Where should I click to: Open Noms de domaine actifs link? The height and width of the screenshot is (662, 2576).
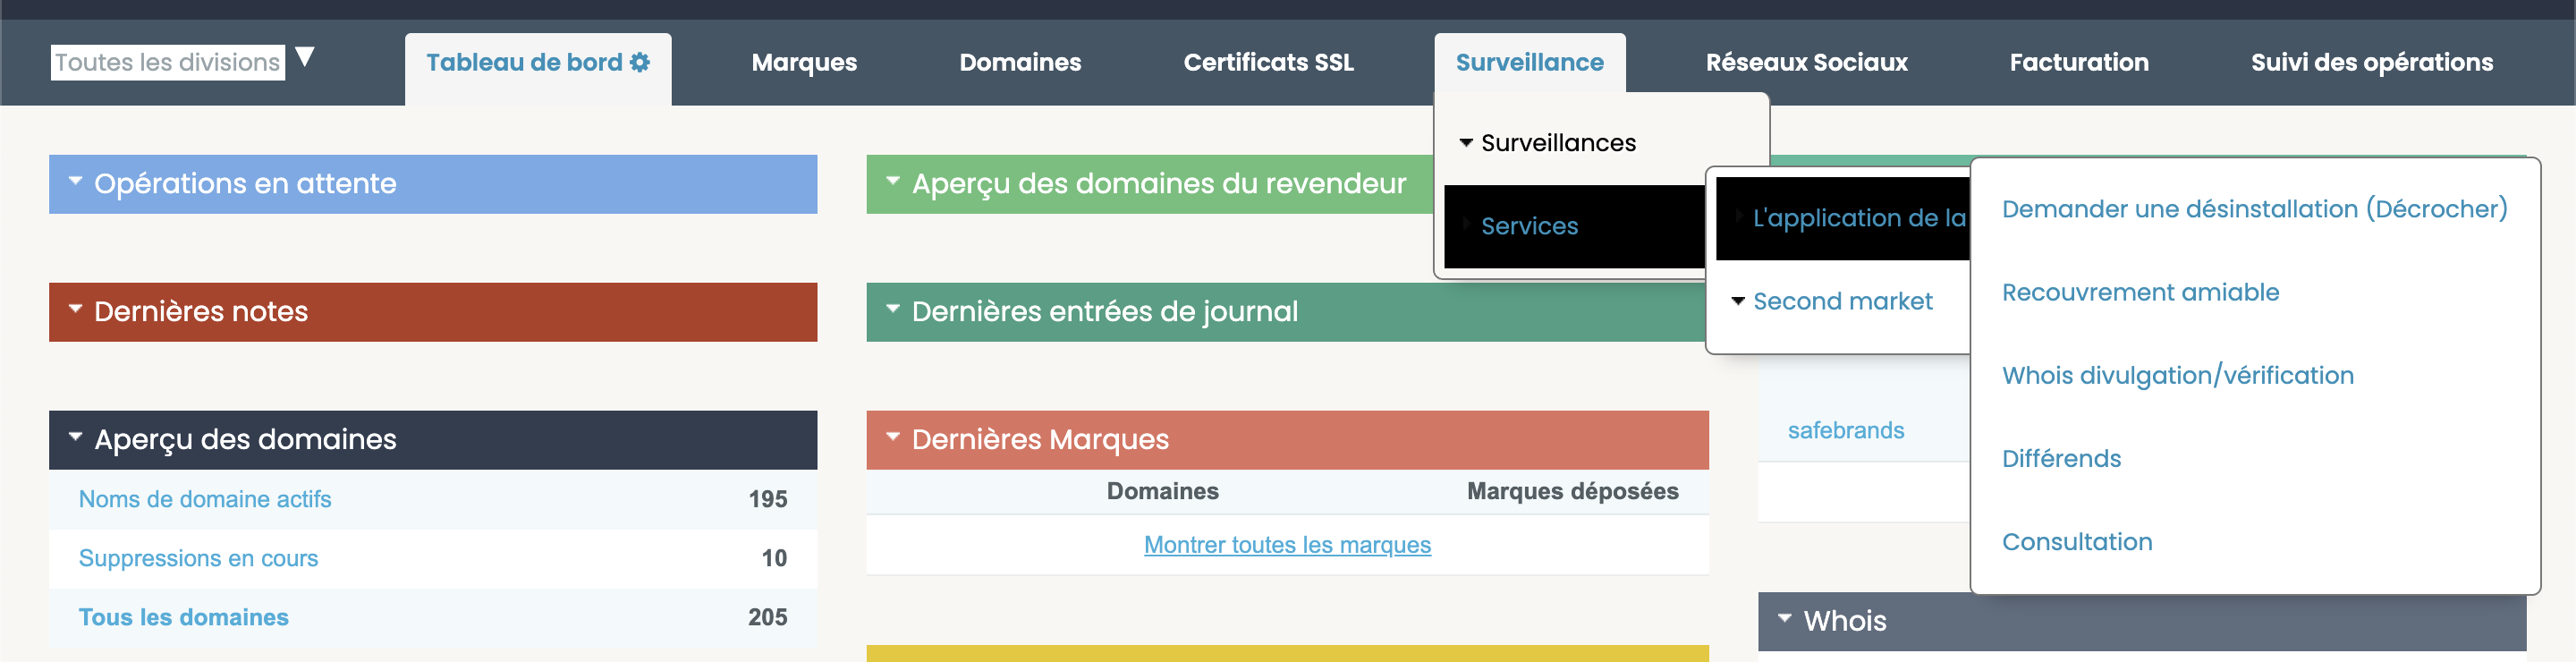tap(205, 499)
